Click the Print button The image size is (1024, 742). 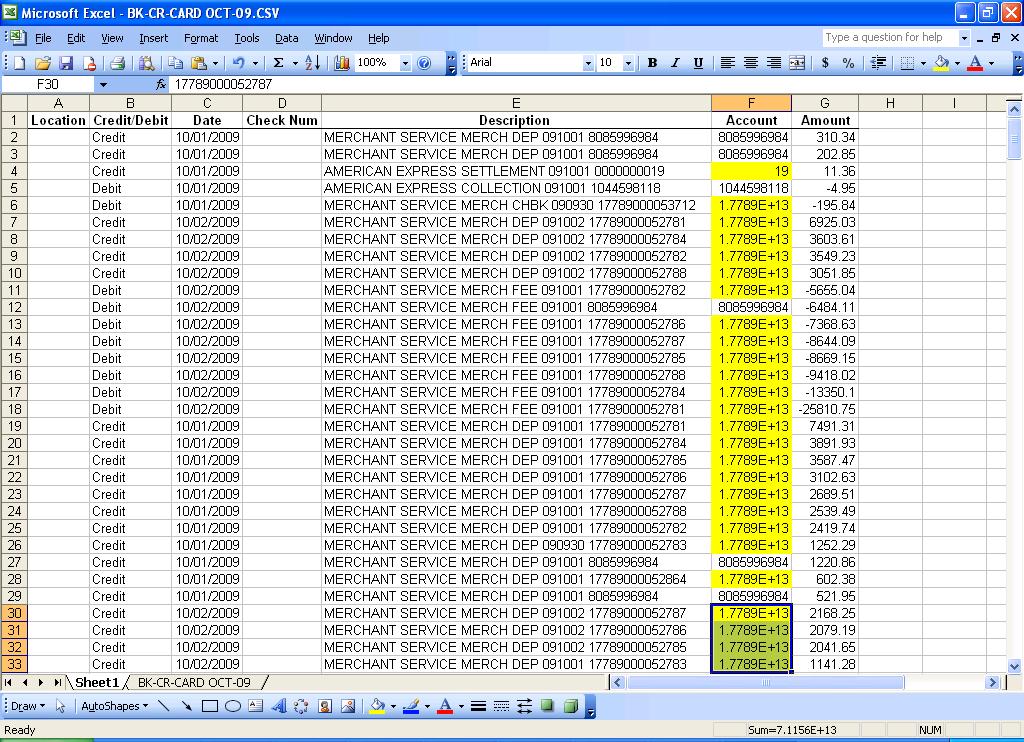tap(119, 62)
